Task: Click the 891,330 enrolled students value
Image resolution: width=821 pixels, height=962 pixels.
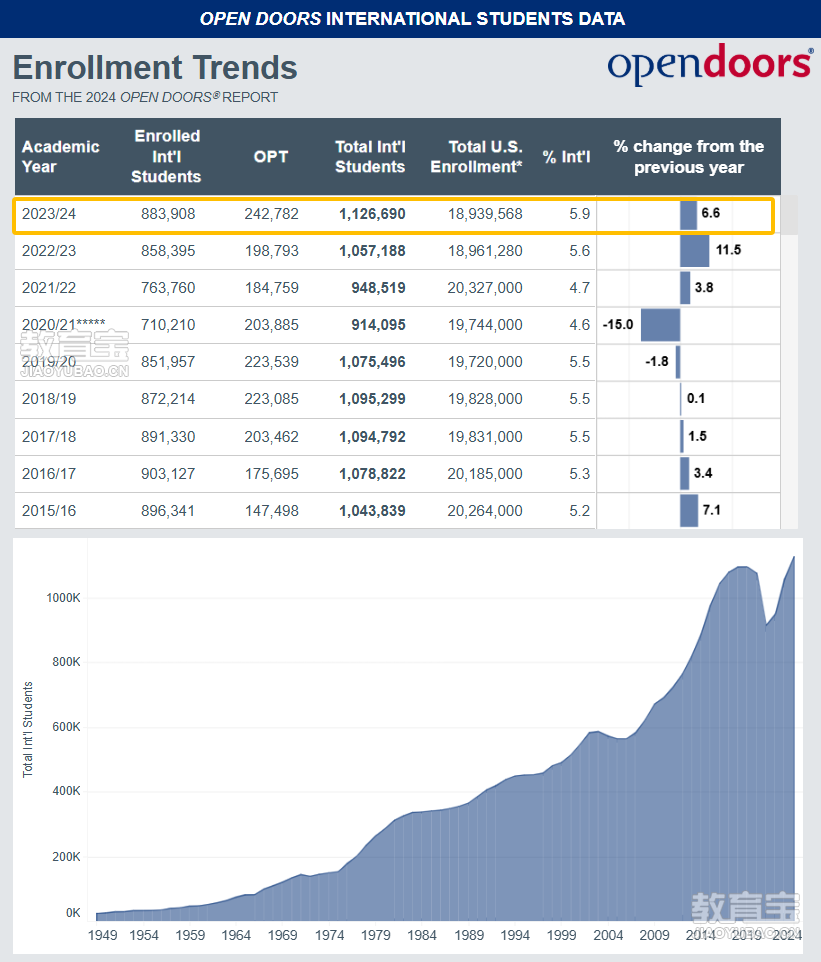Action: coord(168,437)
